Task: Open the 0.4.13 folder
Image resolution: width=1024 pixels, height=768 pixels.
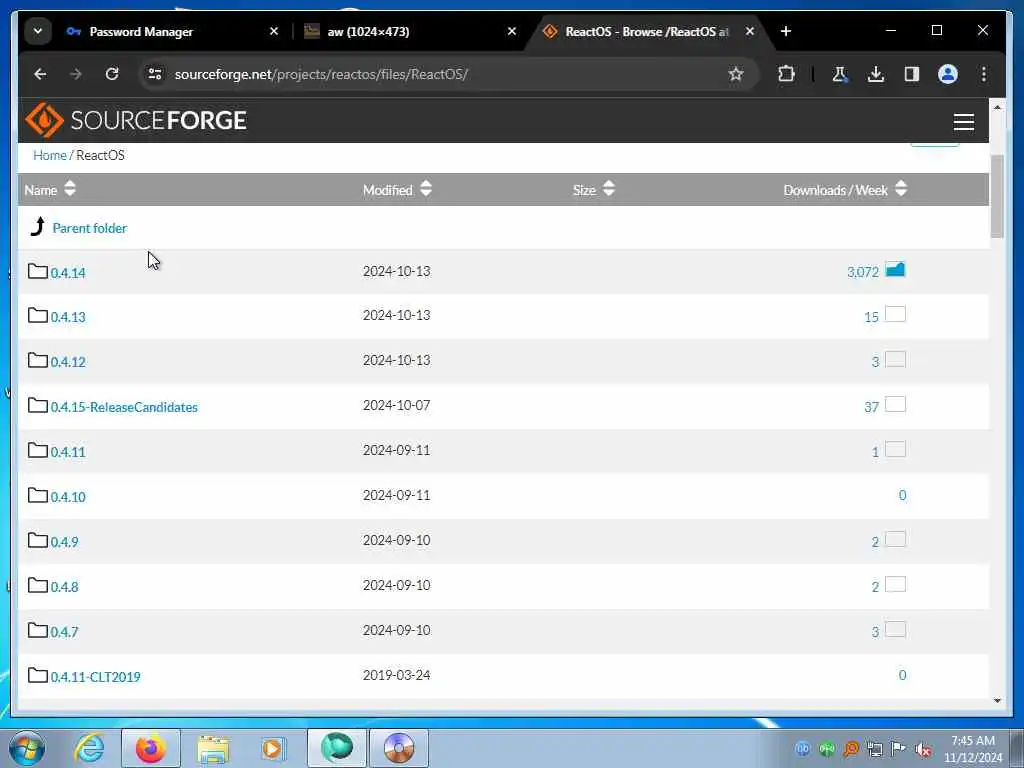Action: pos(68,317)
